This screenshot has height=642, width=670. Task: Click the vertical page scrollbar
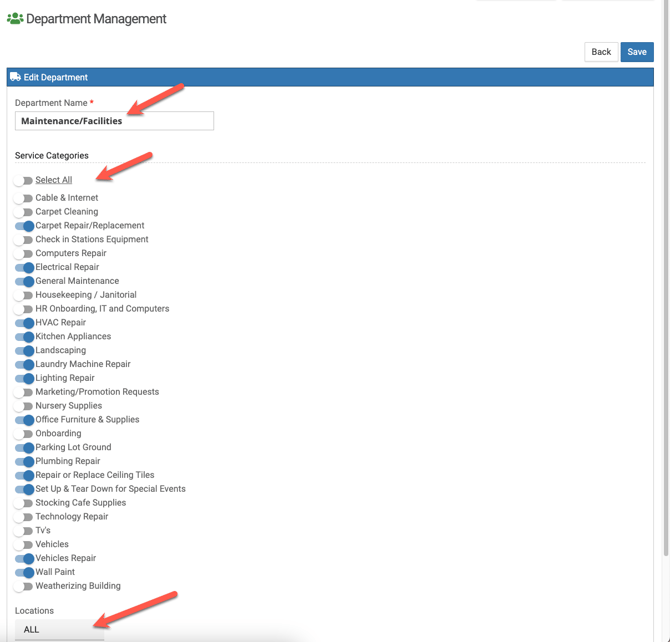[x=665, y=300]
